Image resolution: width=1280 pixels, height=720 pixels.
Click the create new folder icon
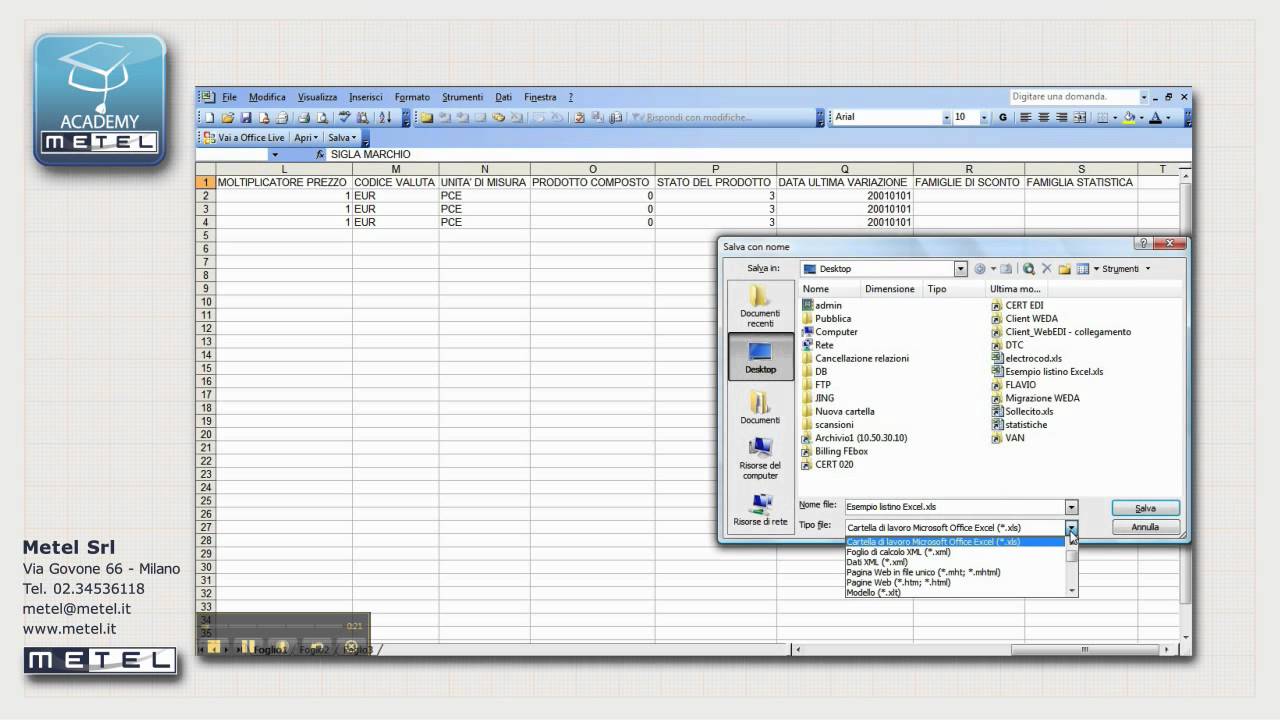pyautogui.click(x=1064, y=269)
